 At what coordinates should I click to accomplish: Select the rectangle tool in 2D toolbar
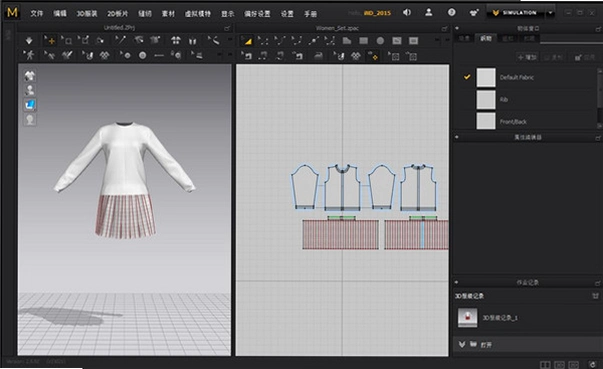coord(363,41)
